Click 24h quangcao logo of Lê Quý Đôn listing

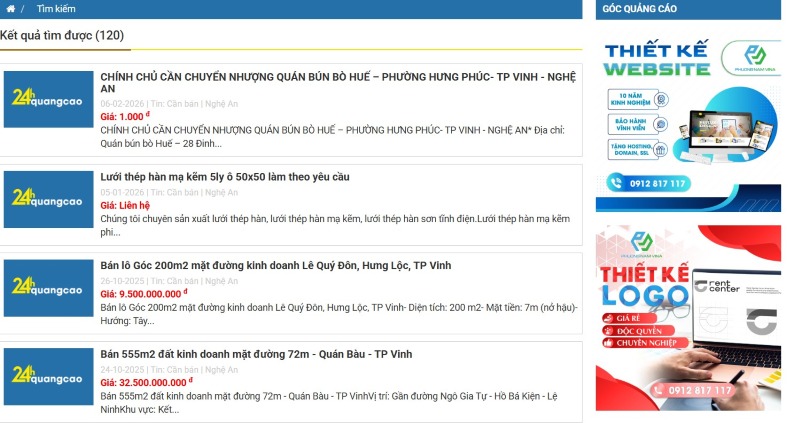48,287
